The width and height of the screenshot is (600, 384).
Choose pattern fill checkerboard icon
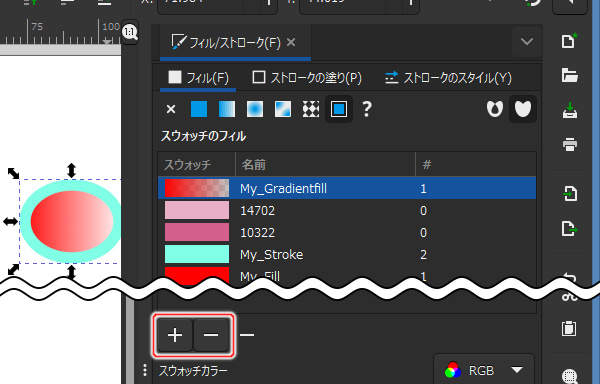pos(311,109)
